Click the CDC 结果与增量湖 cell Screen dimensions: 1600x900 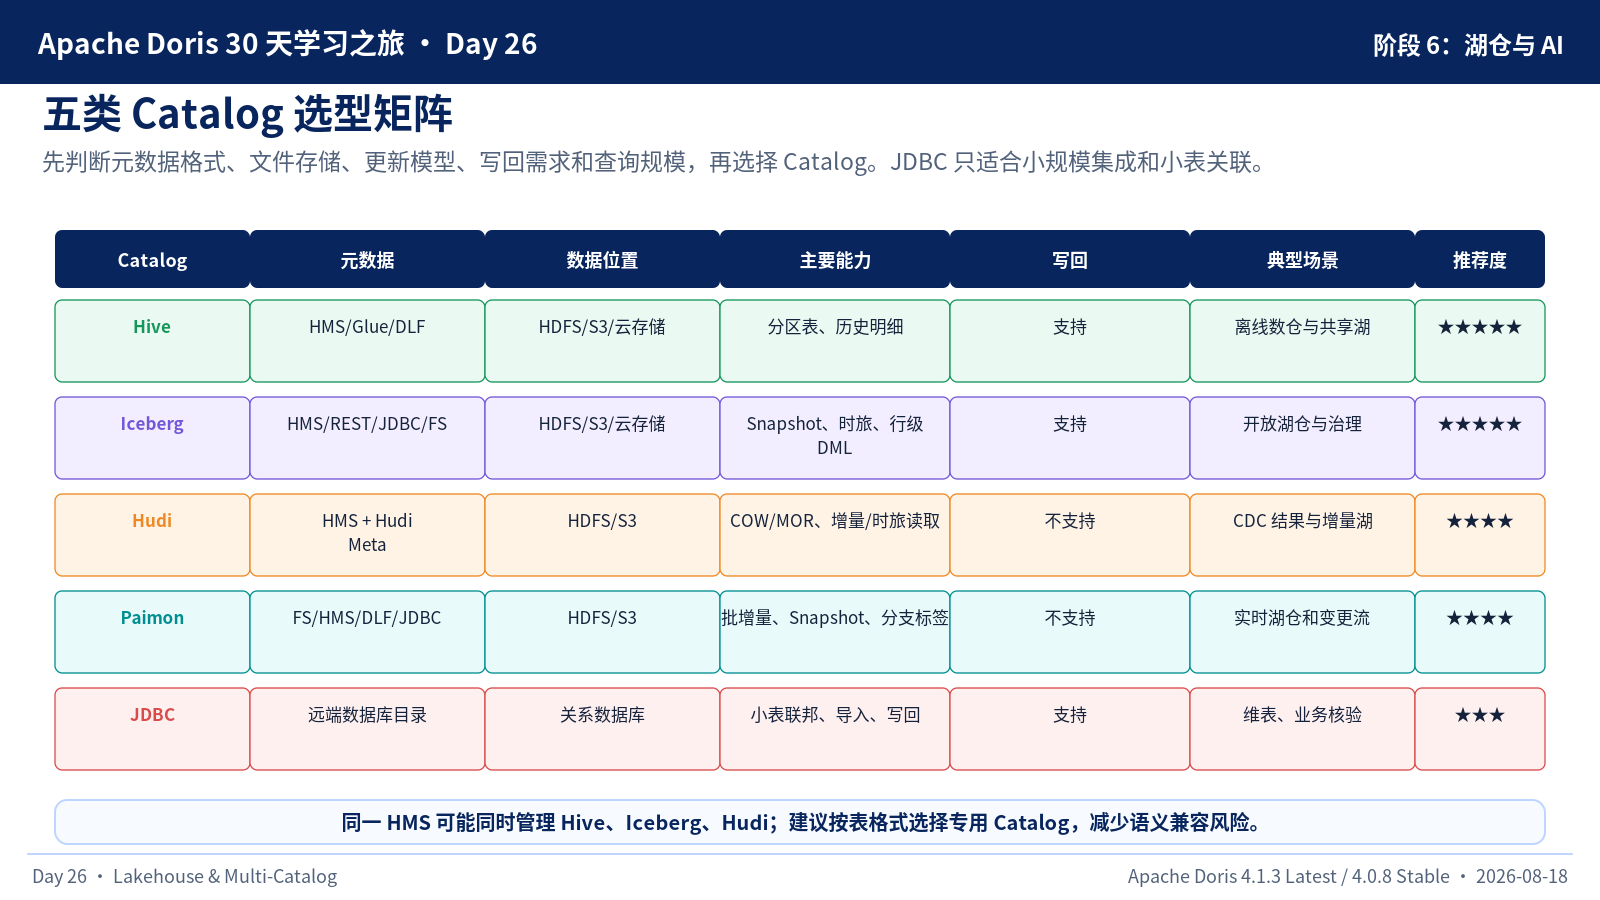(x=1302, y=535)
